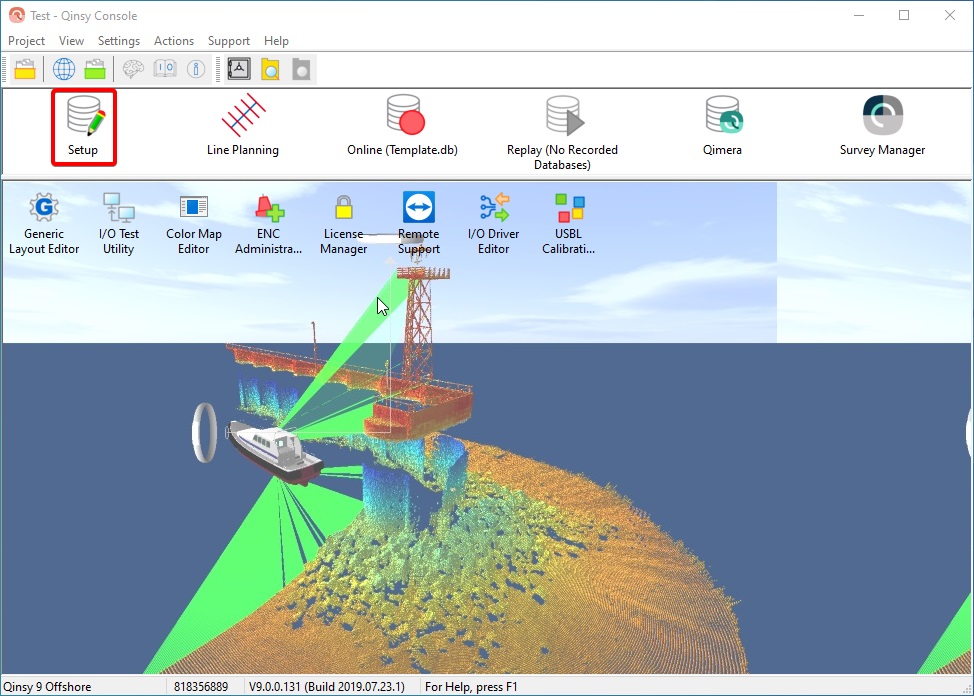This screenshot has height=696, width=974.
Task: Open the Settings menu
Action: pyautogui.click(x=118, y=41)
